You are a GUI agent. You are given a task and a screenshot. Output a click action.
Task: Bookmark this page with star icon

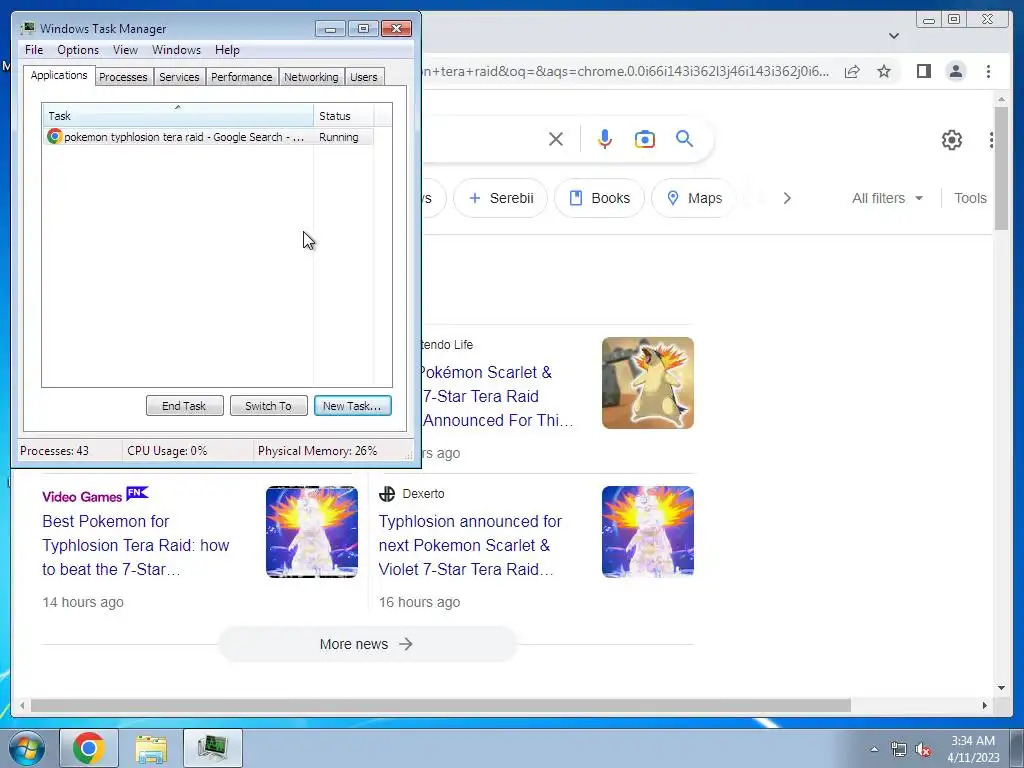point(884,71)
